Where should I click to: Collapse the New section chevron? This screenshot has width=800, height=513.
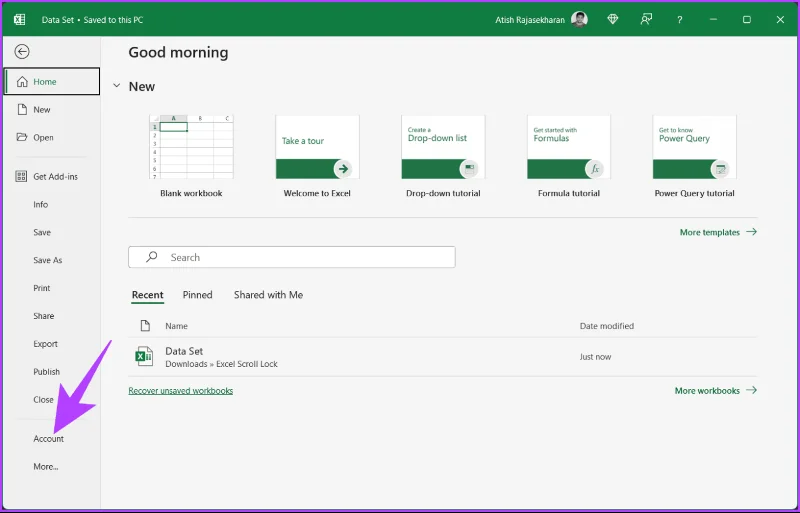point(117,86)
